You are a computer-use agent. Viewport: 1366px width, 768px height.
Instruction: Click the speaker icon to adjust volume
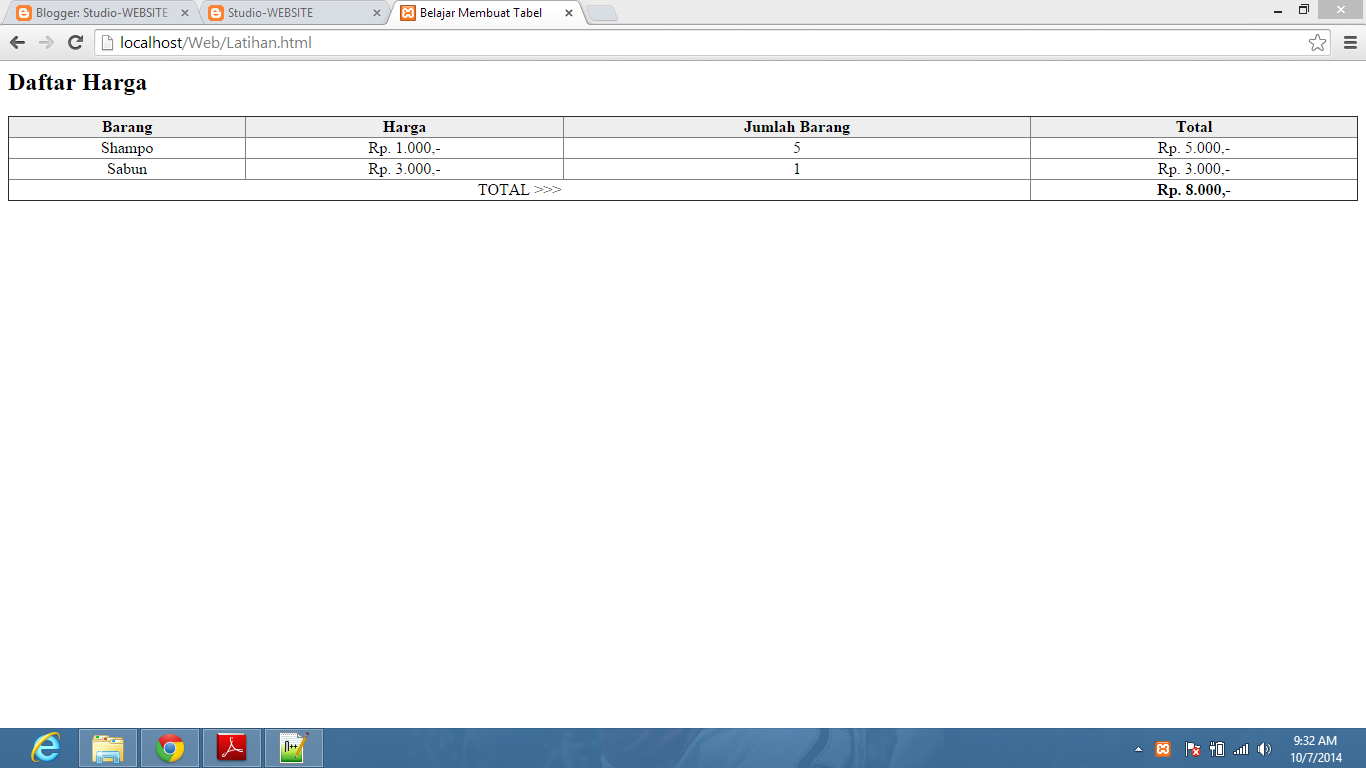click(1263, 748)
